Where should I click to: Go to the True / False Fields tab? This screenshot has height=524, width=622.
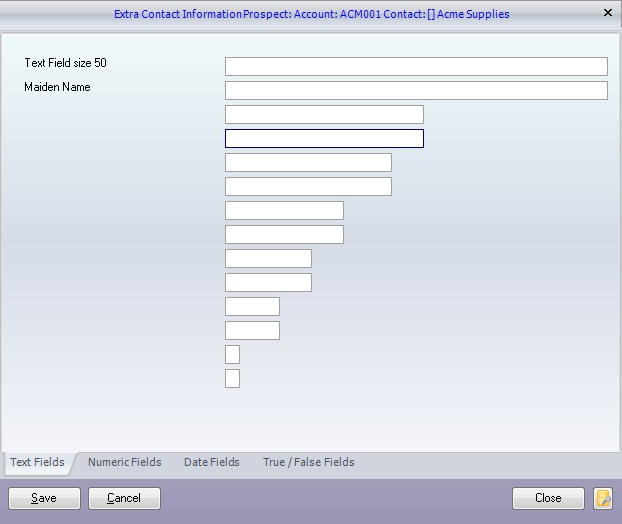tap(308, 462)
